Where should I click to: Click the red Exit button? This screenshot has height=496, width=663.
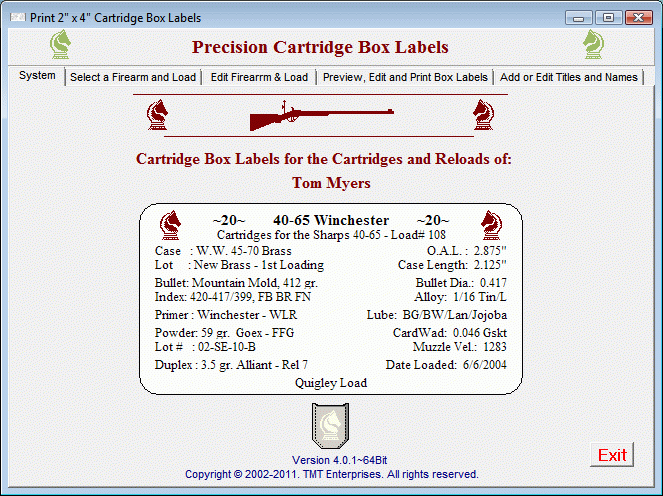[612, 455]
